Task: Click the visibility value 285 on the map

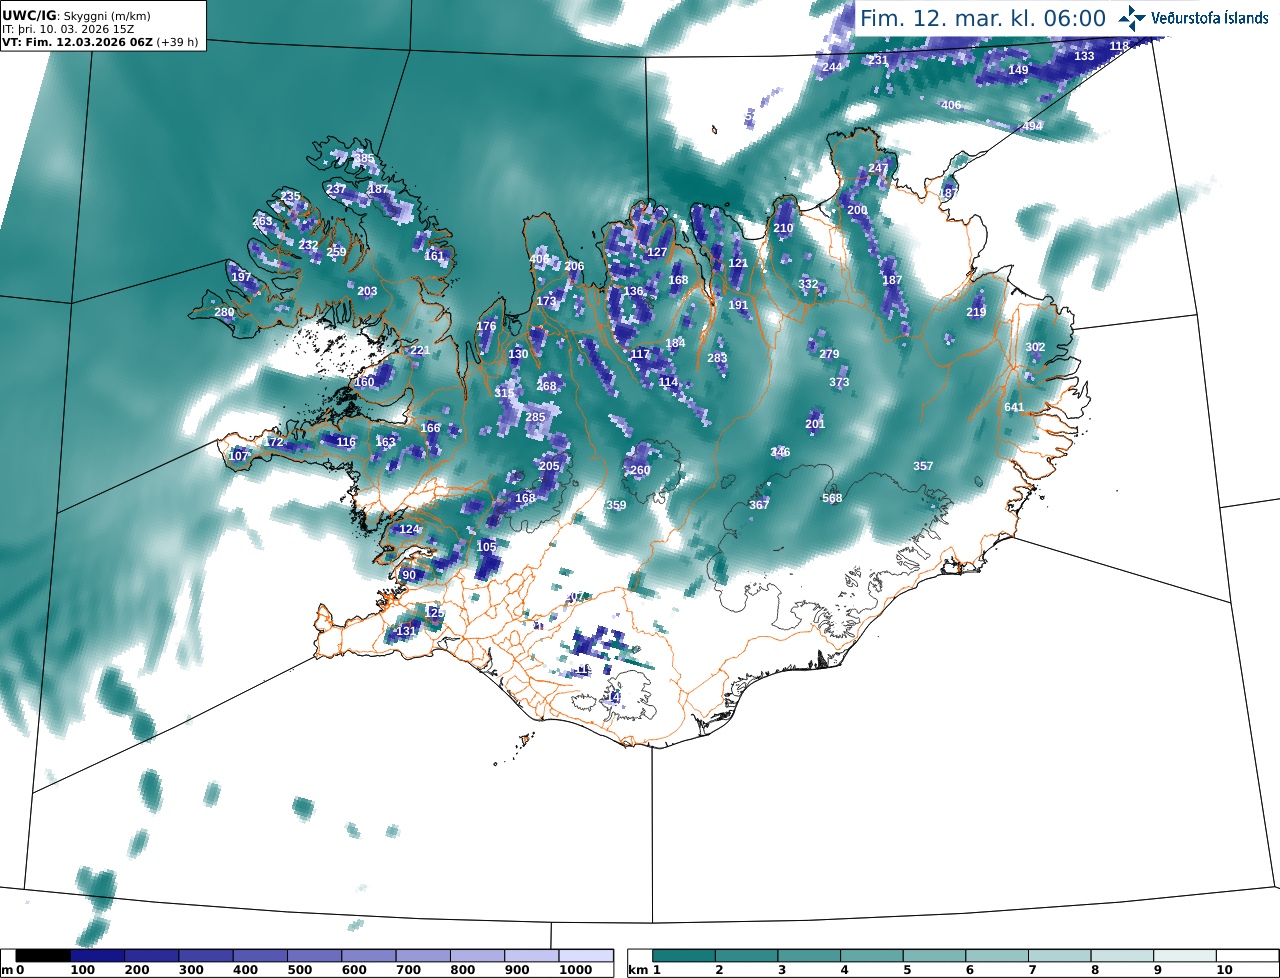Action: [536, 417]
